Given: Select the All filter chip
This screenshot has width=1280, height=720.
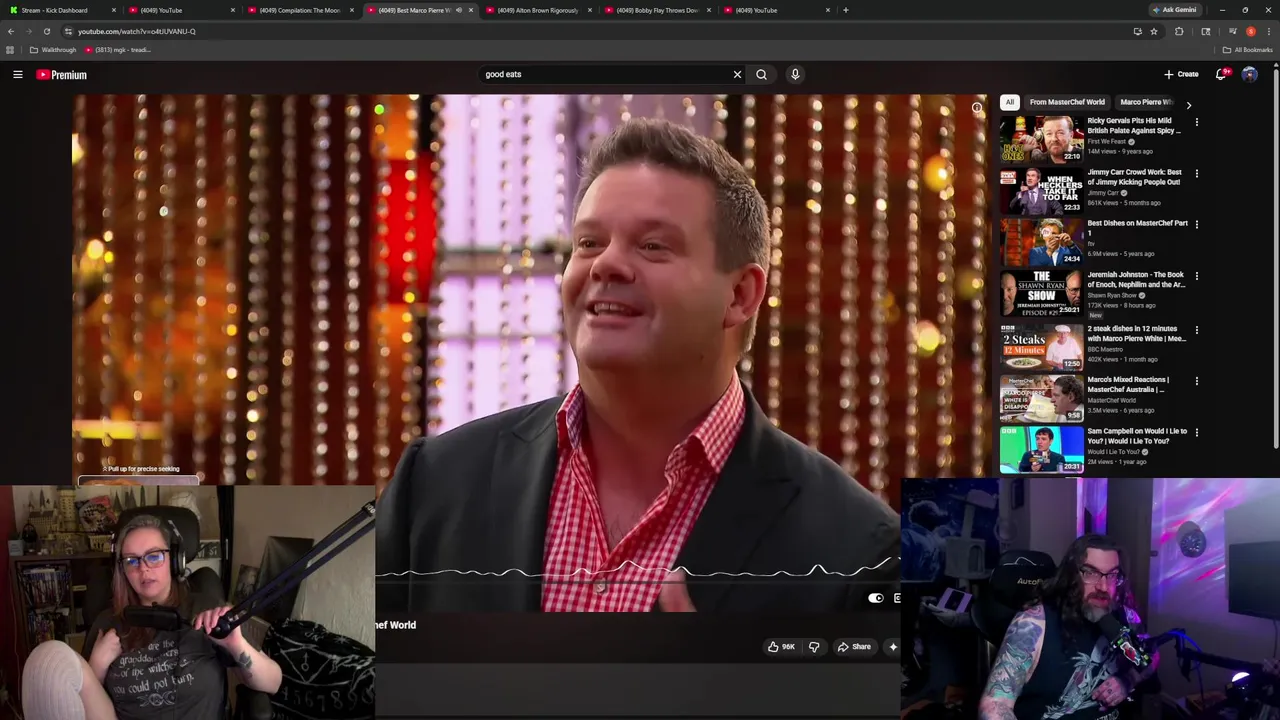Looking at the screenshot, I should (x=1010, y=102).
